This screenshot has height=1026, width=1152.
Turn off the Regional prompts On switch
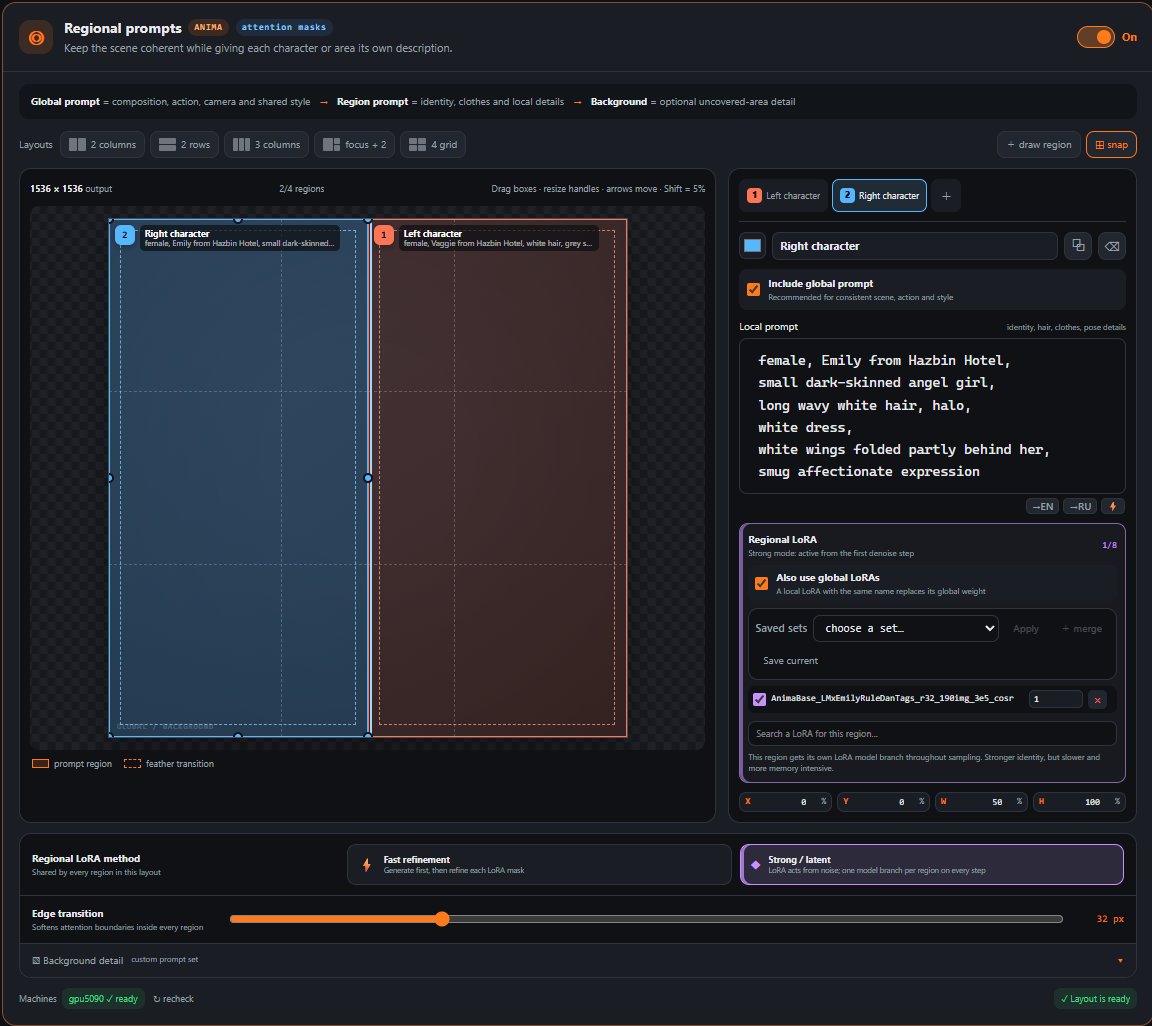(x=1095, y=37)
